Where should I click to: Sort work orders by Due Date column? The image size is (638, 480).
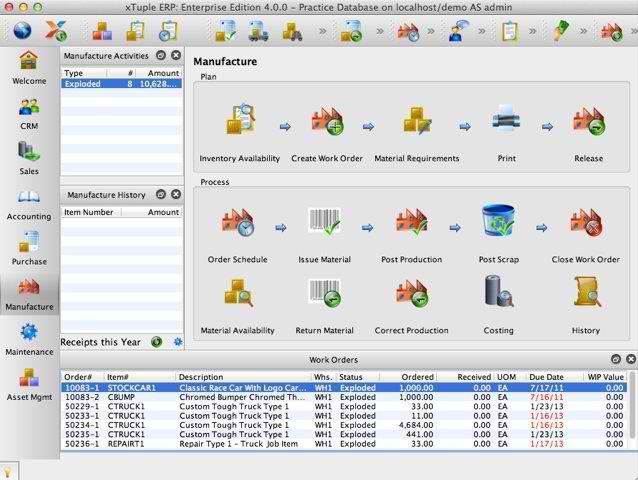pyautogui.click(x=555, y=377)
